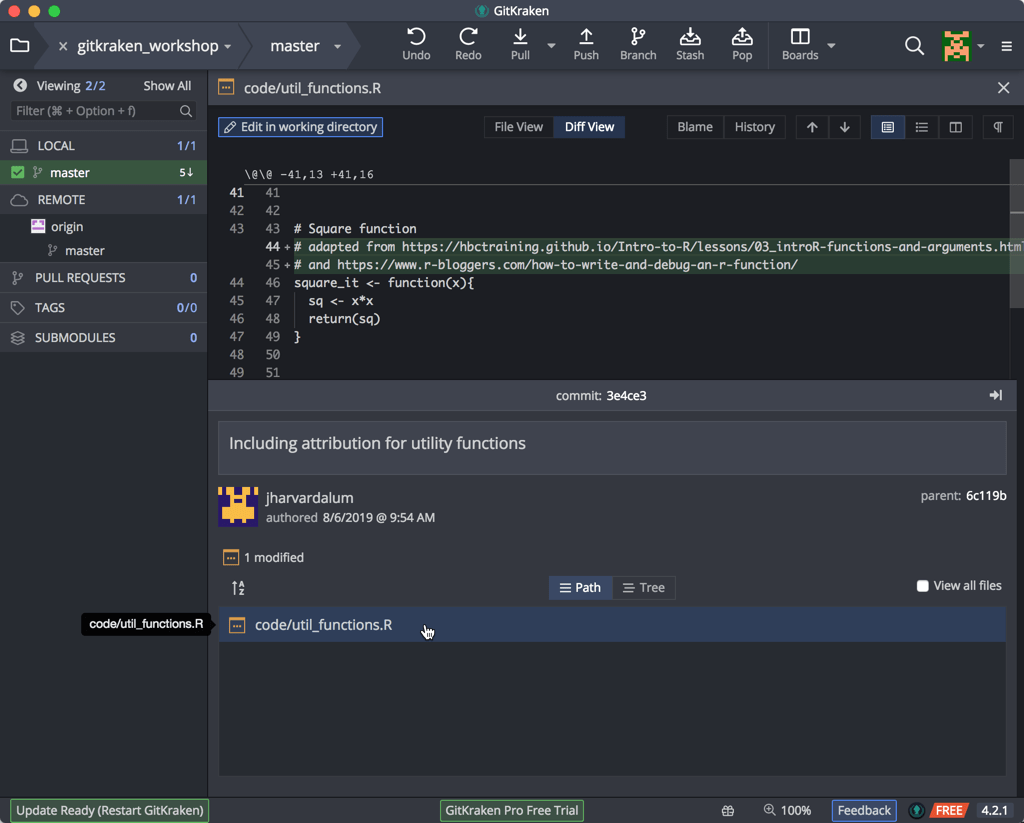Switch file list to Tree view
The height and width of the screenshot is (823, 1024).
[x=643, y=588]
